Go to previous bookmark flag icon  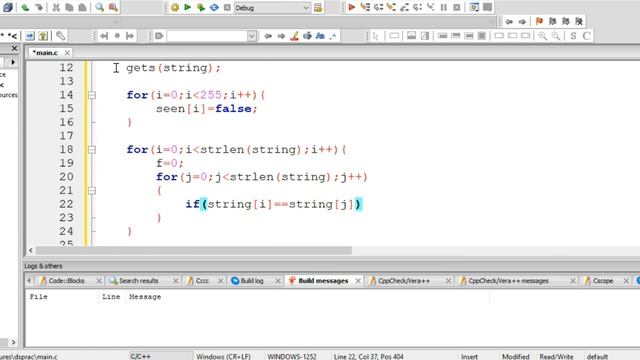click(x=553, y=21)
